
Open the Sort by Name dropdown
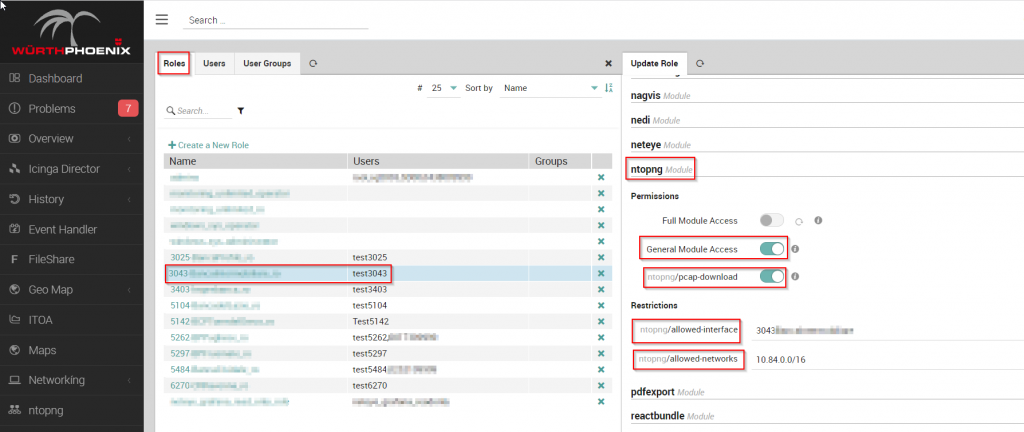tap(549, 88)
